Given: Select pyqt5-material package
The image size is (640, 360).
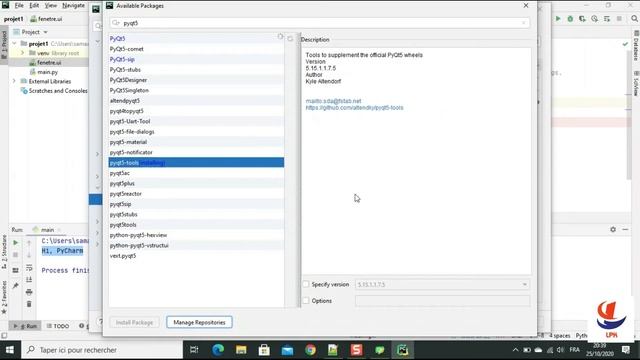Looking at the screenshot, I should (196, 142).
